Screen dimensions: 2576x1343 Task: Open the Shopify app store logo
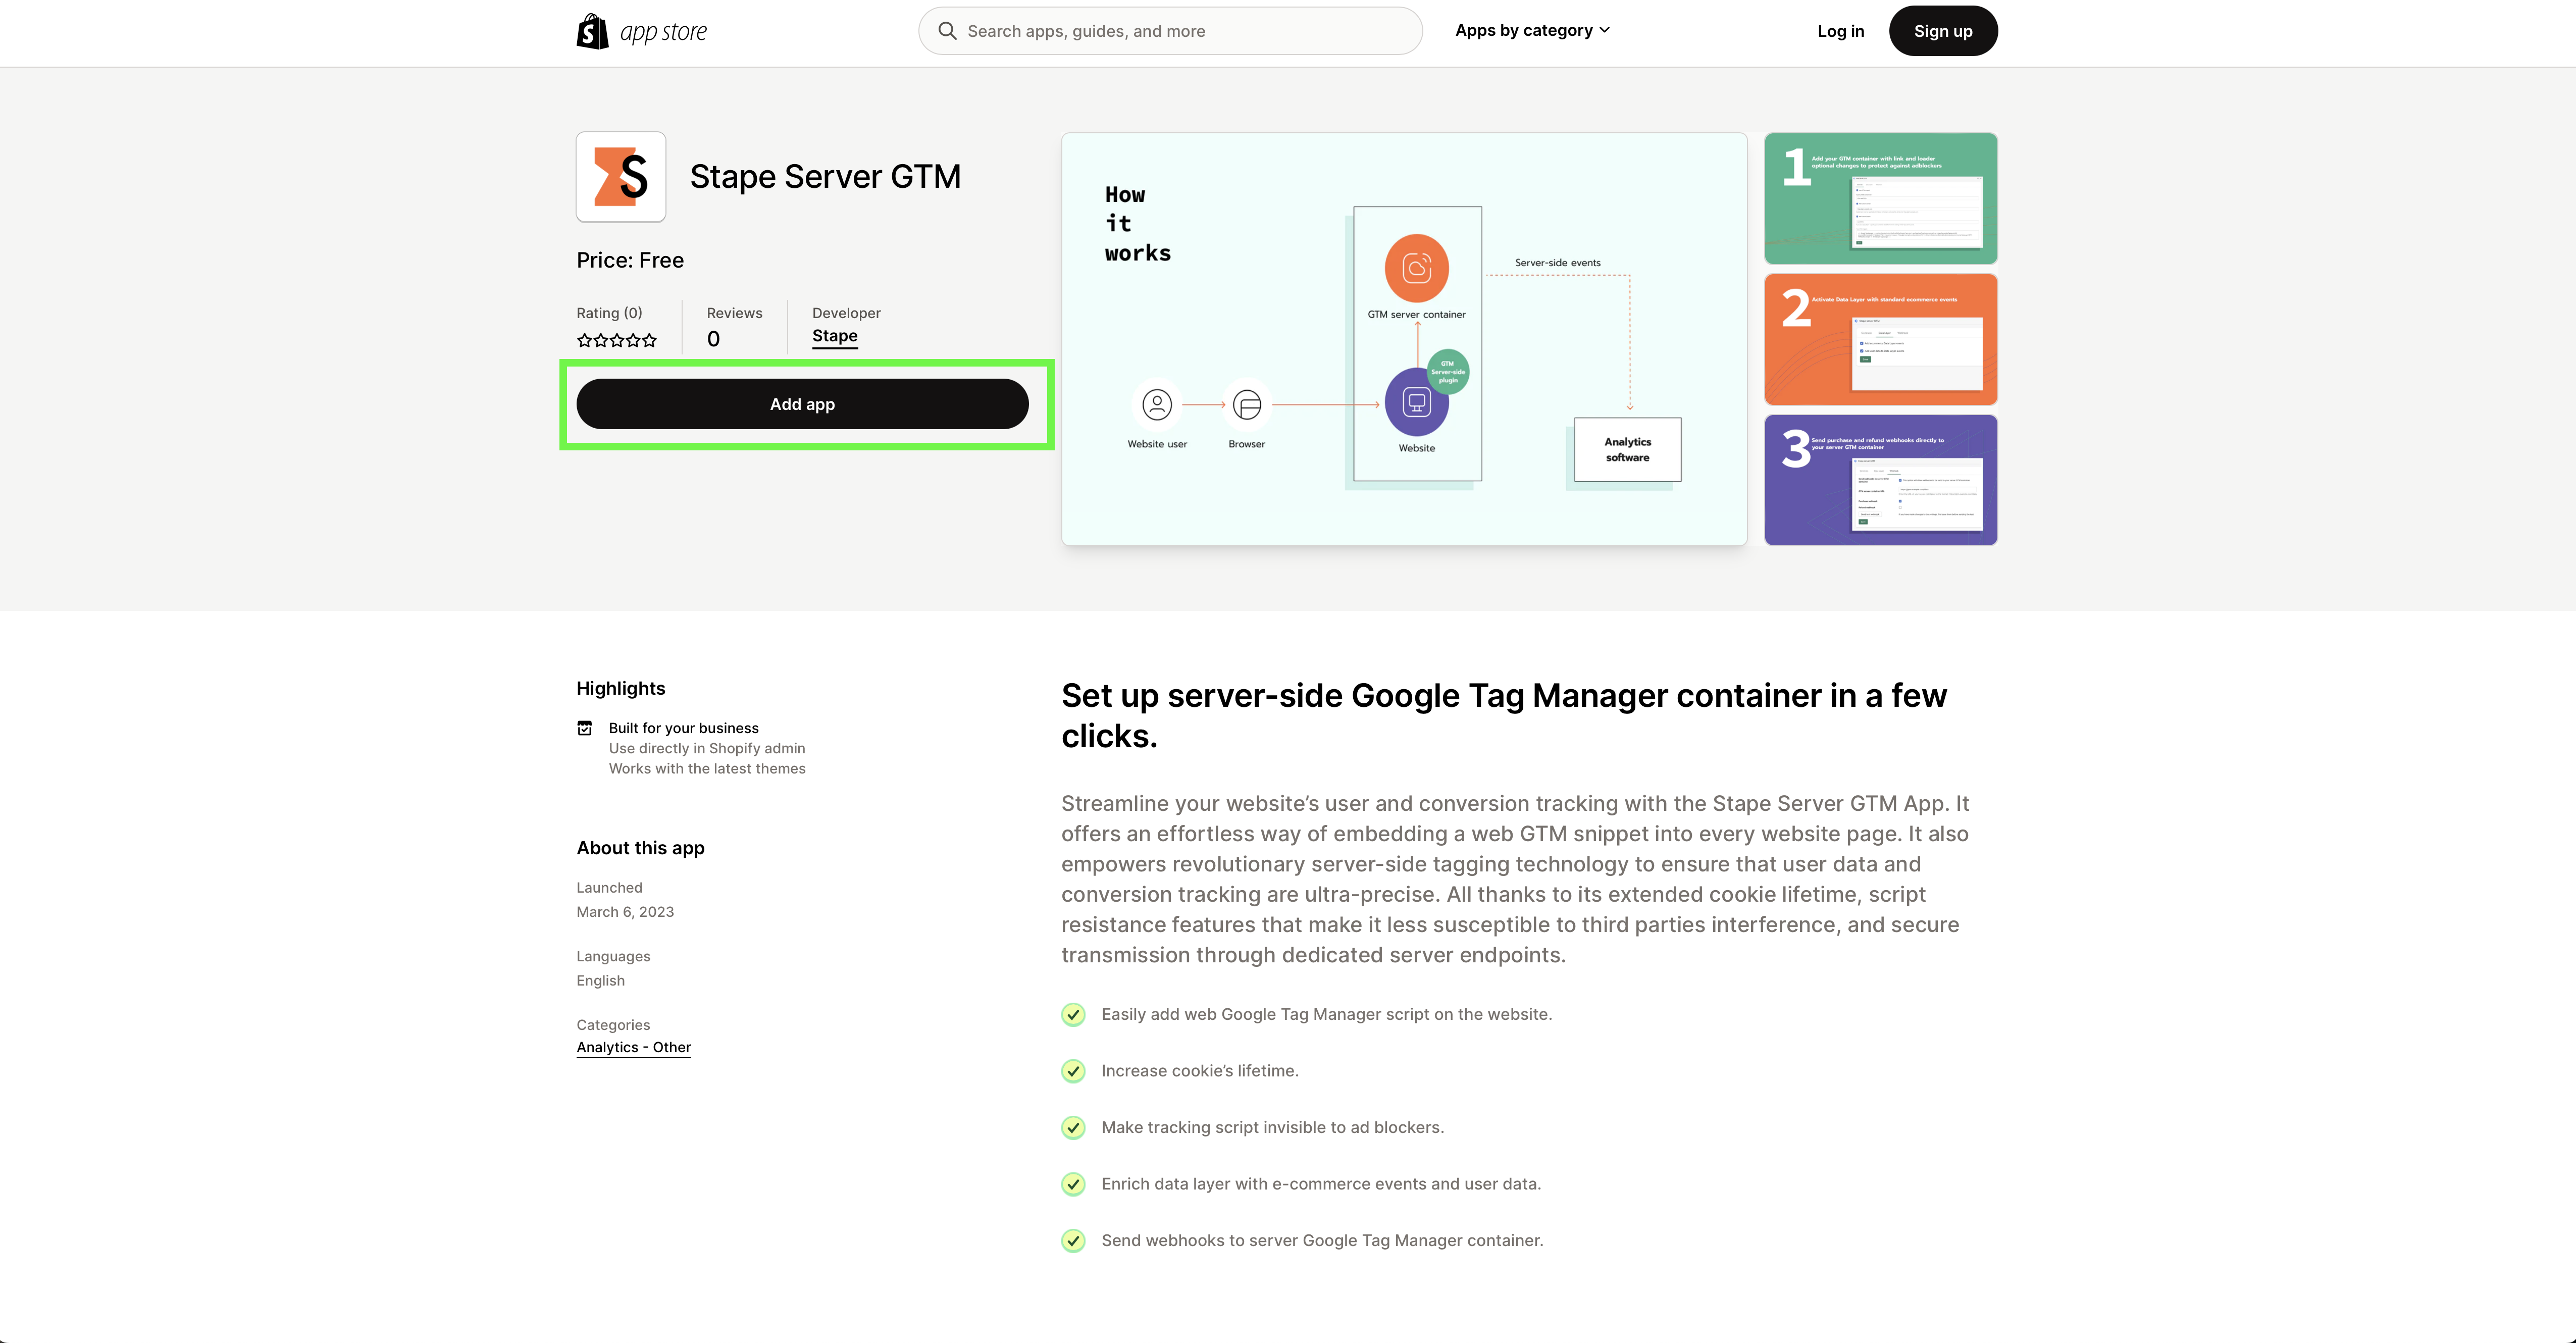click(x=641, y=31)
